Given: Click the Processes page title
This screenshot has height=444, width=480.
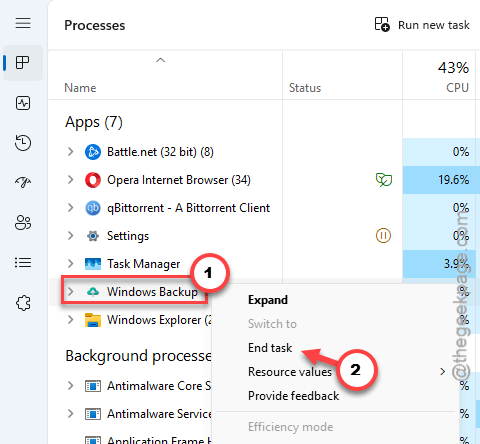Looking at the screenshot, I should tap(95, 25).
